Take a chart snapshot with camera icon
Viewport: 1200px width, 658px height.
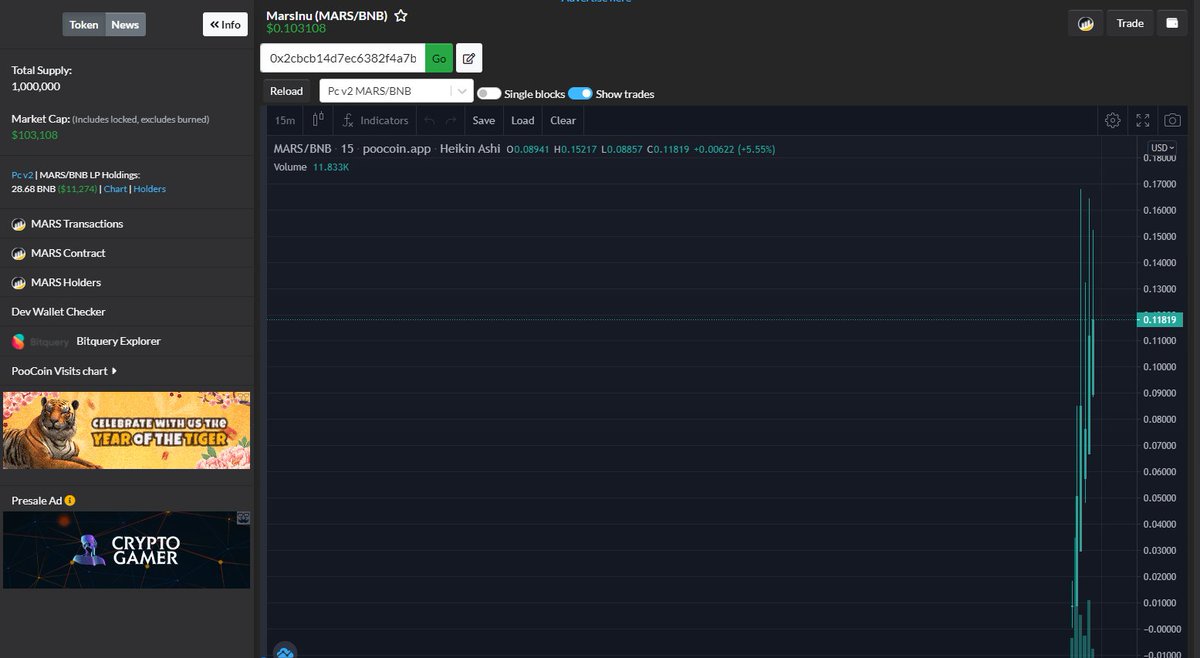point(1172,120)
